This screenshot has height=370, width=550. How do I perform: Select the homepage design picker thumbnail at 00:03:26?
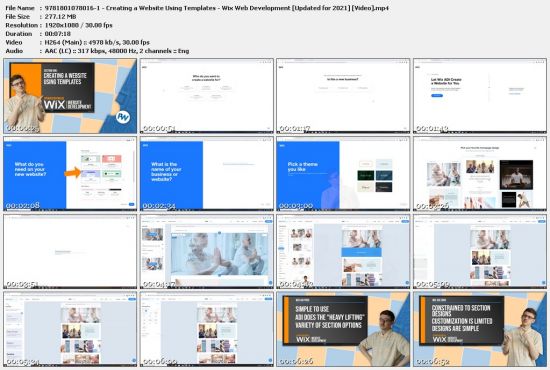tap(480, 174)
